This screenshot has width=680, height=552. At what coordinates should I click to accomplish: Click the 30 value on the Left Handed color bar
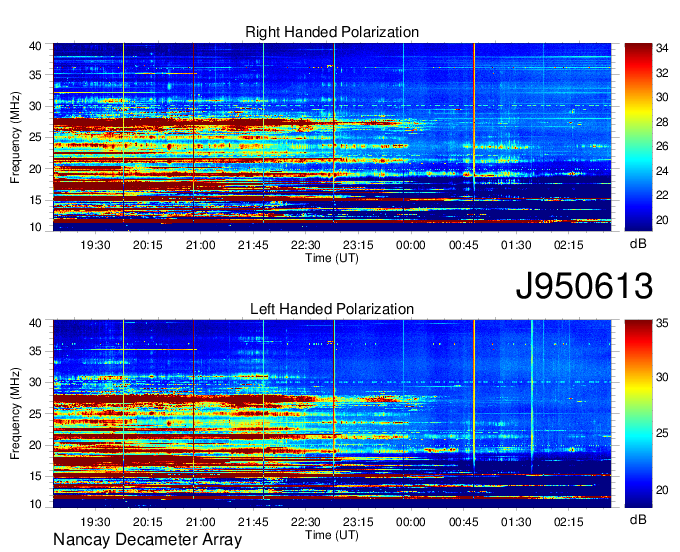tap(662, 377)
